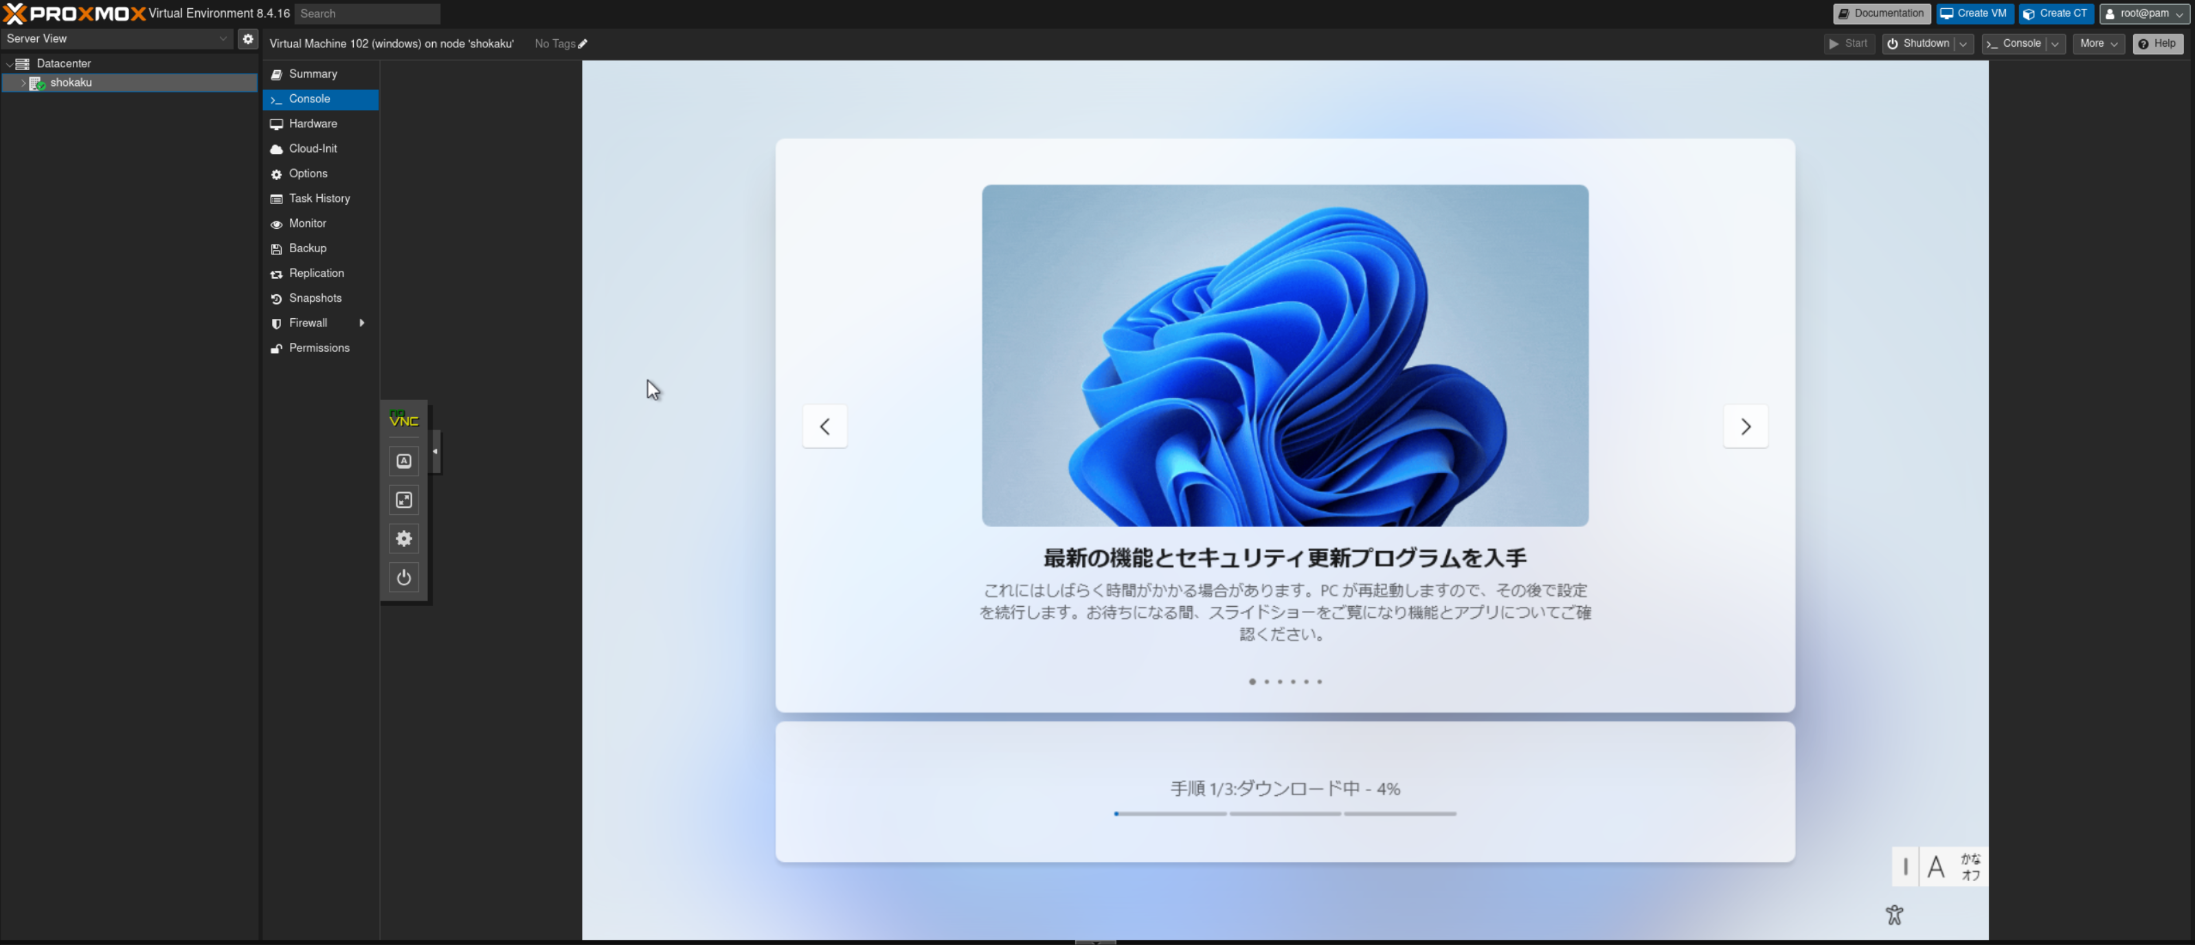Toggle the Japanese IME input mode A
The height and width of the screenshot is (945, 2195).
[x=1936, y=867]
